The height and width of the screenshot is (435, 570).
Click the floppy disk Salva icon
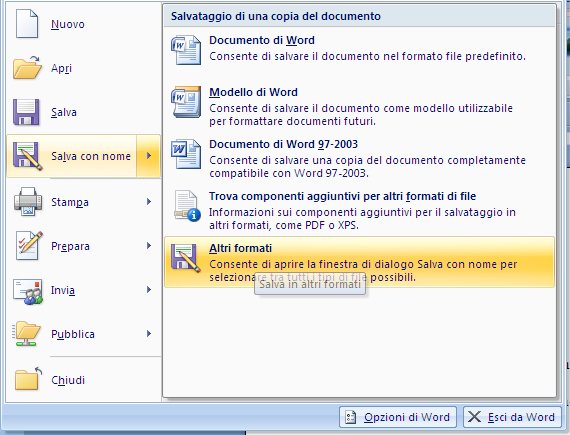tap(26, 112)
